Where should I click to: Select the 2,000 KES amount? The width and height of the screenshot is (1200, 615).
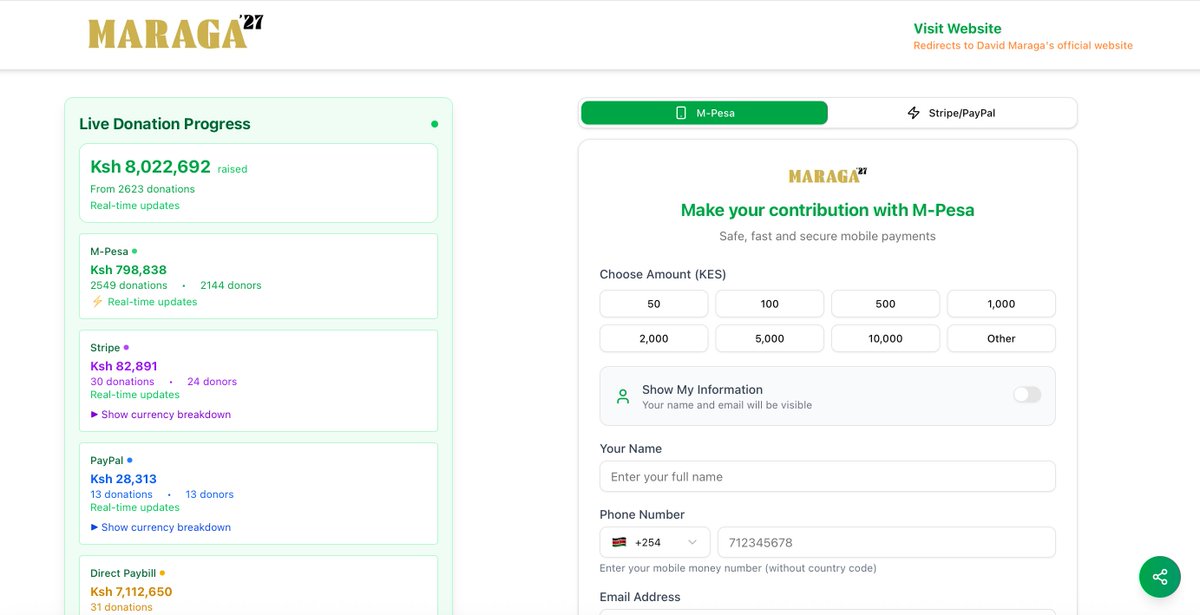tap(654, 338)
